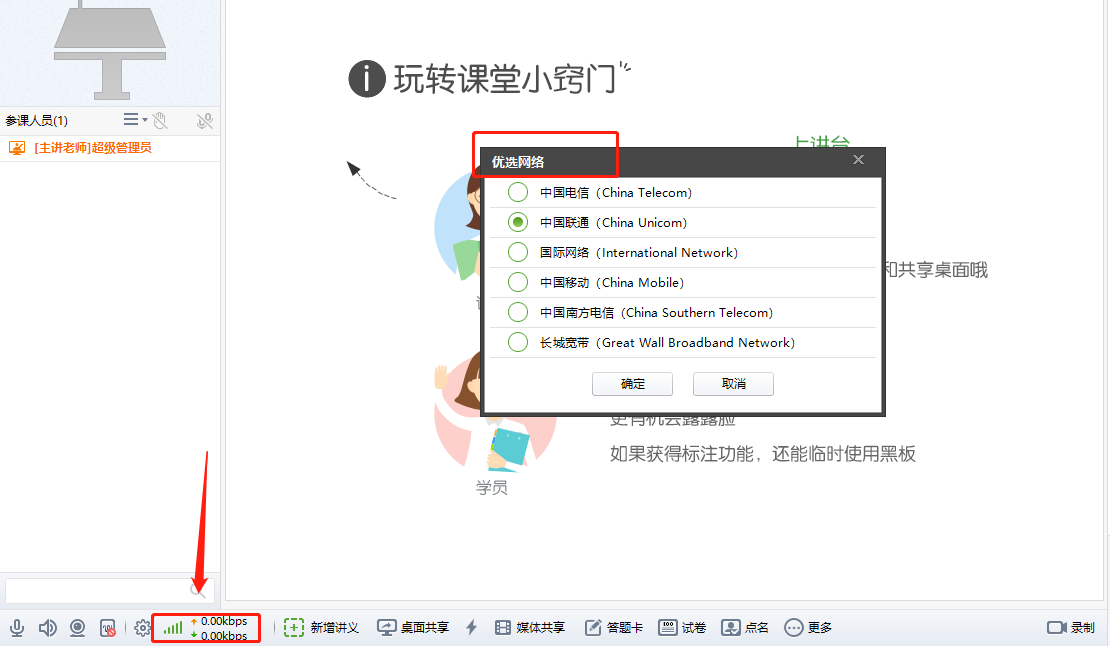Select 中国联通 (China Unicom) radio option

tap(518, 222)
